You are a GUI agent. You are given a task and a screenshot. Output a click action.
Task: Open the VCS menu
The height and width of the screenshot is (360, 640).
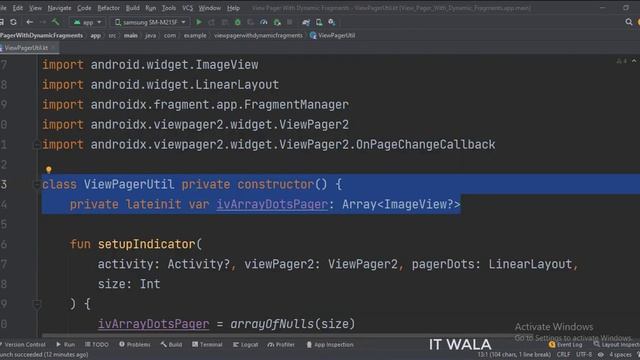click(187, 8)
